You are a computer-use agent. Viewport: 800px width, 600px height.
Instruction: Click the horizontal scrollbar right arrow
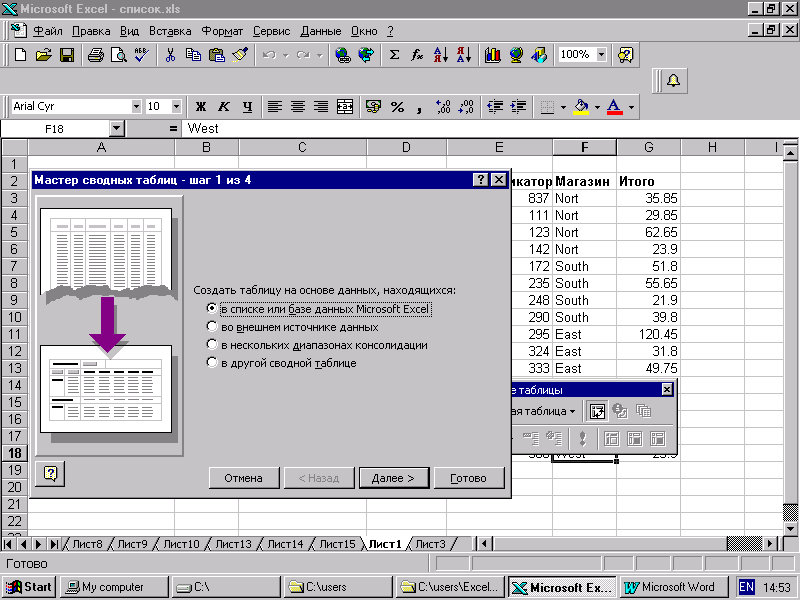click(x=769, y=544)
